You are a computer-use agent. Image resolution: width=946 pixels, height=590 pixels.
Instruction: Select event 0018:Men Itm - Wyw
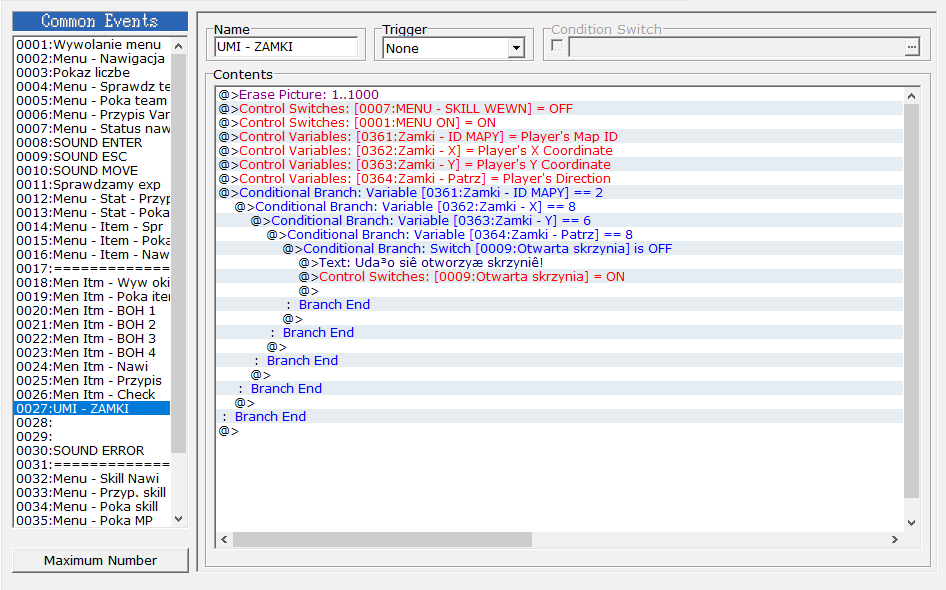coord(92,282)
